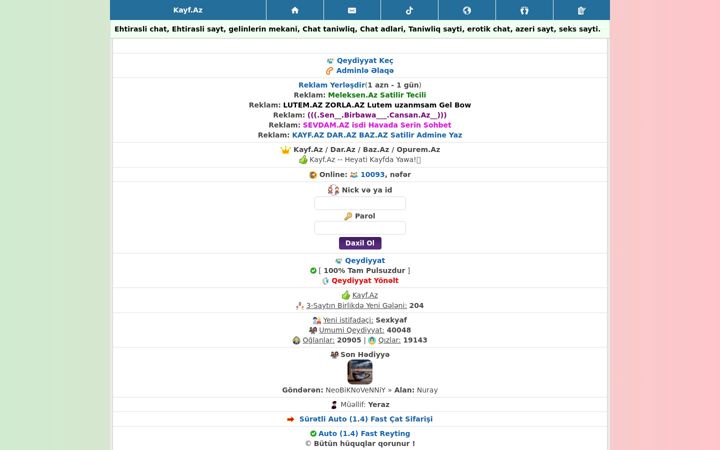Click people icon beside online count 10093
The width and height of the screenshot is (720, 450).
354,174
